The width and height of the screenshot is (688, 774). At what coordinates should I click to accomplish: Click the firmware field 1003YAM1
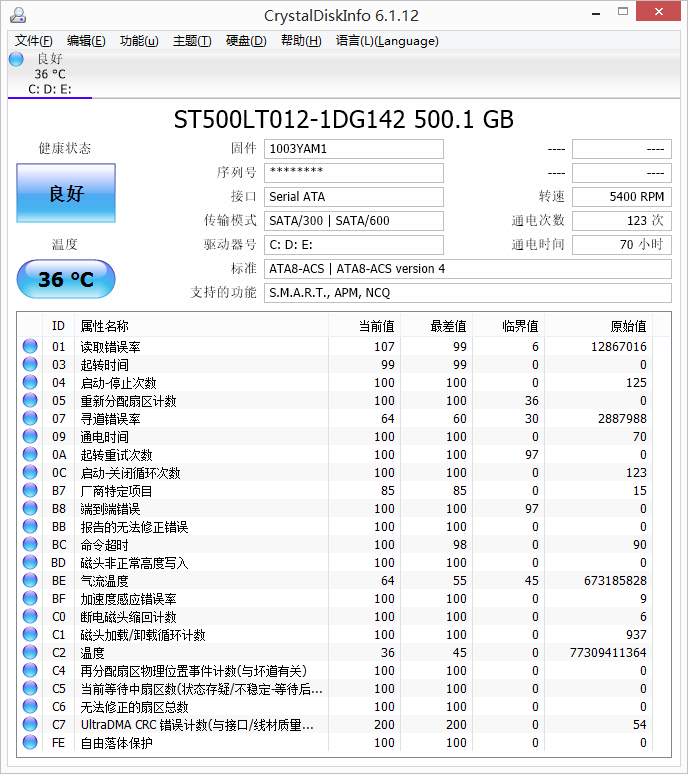(354, 149)
